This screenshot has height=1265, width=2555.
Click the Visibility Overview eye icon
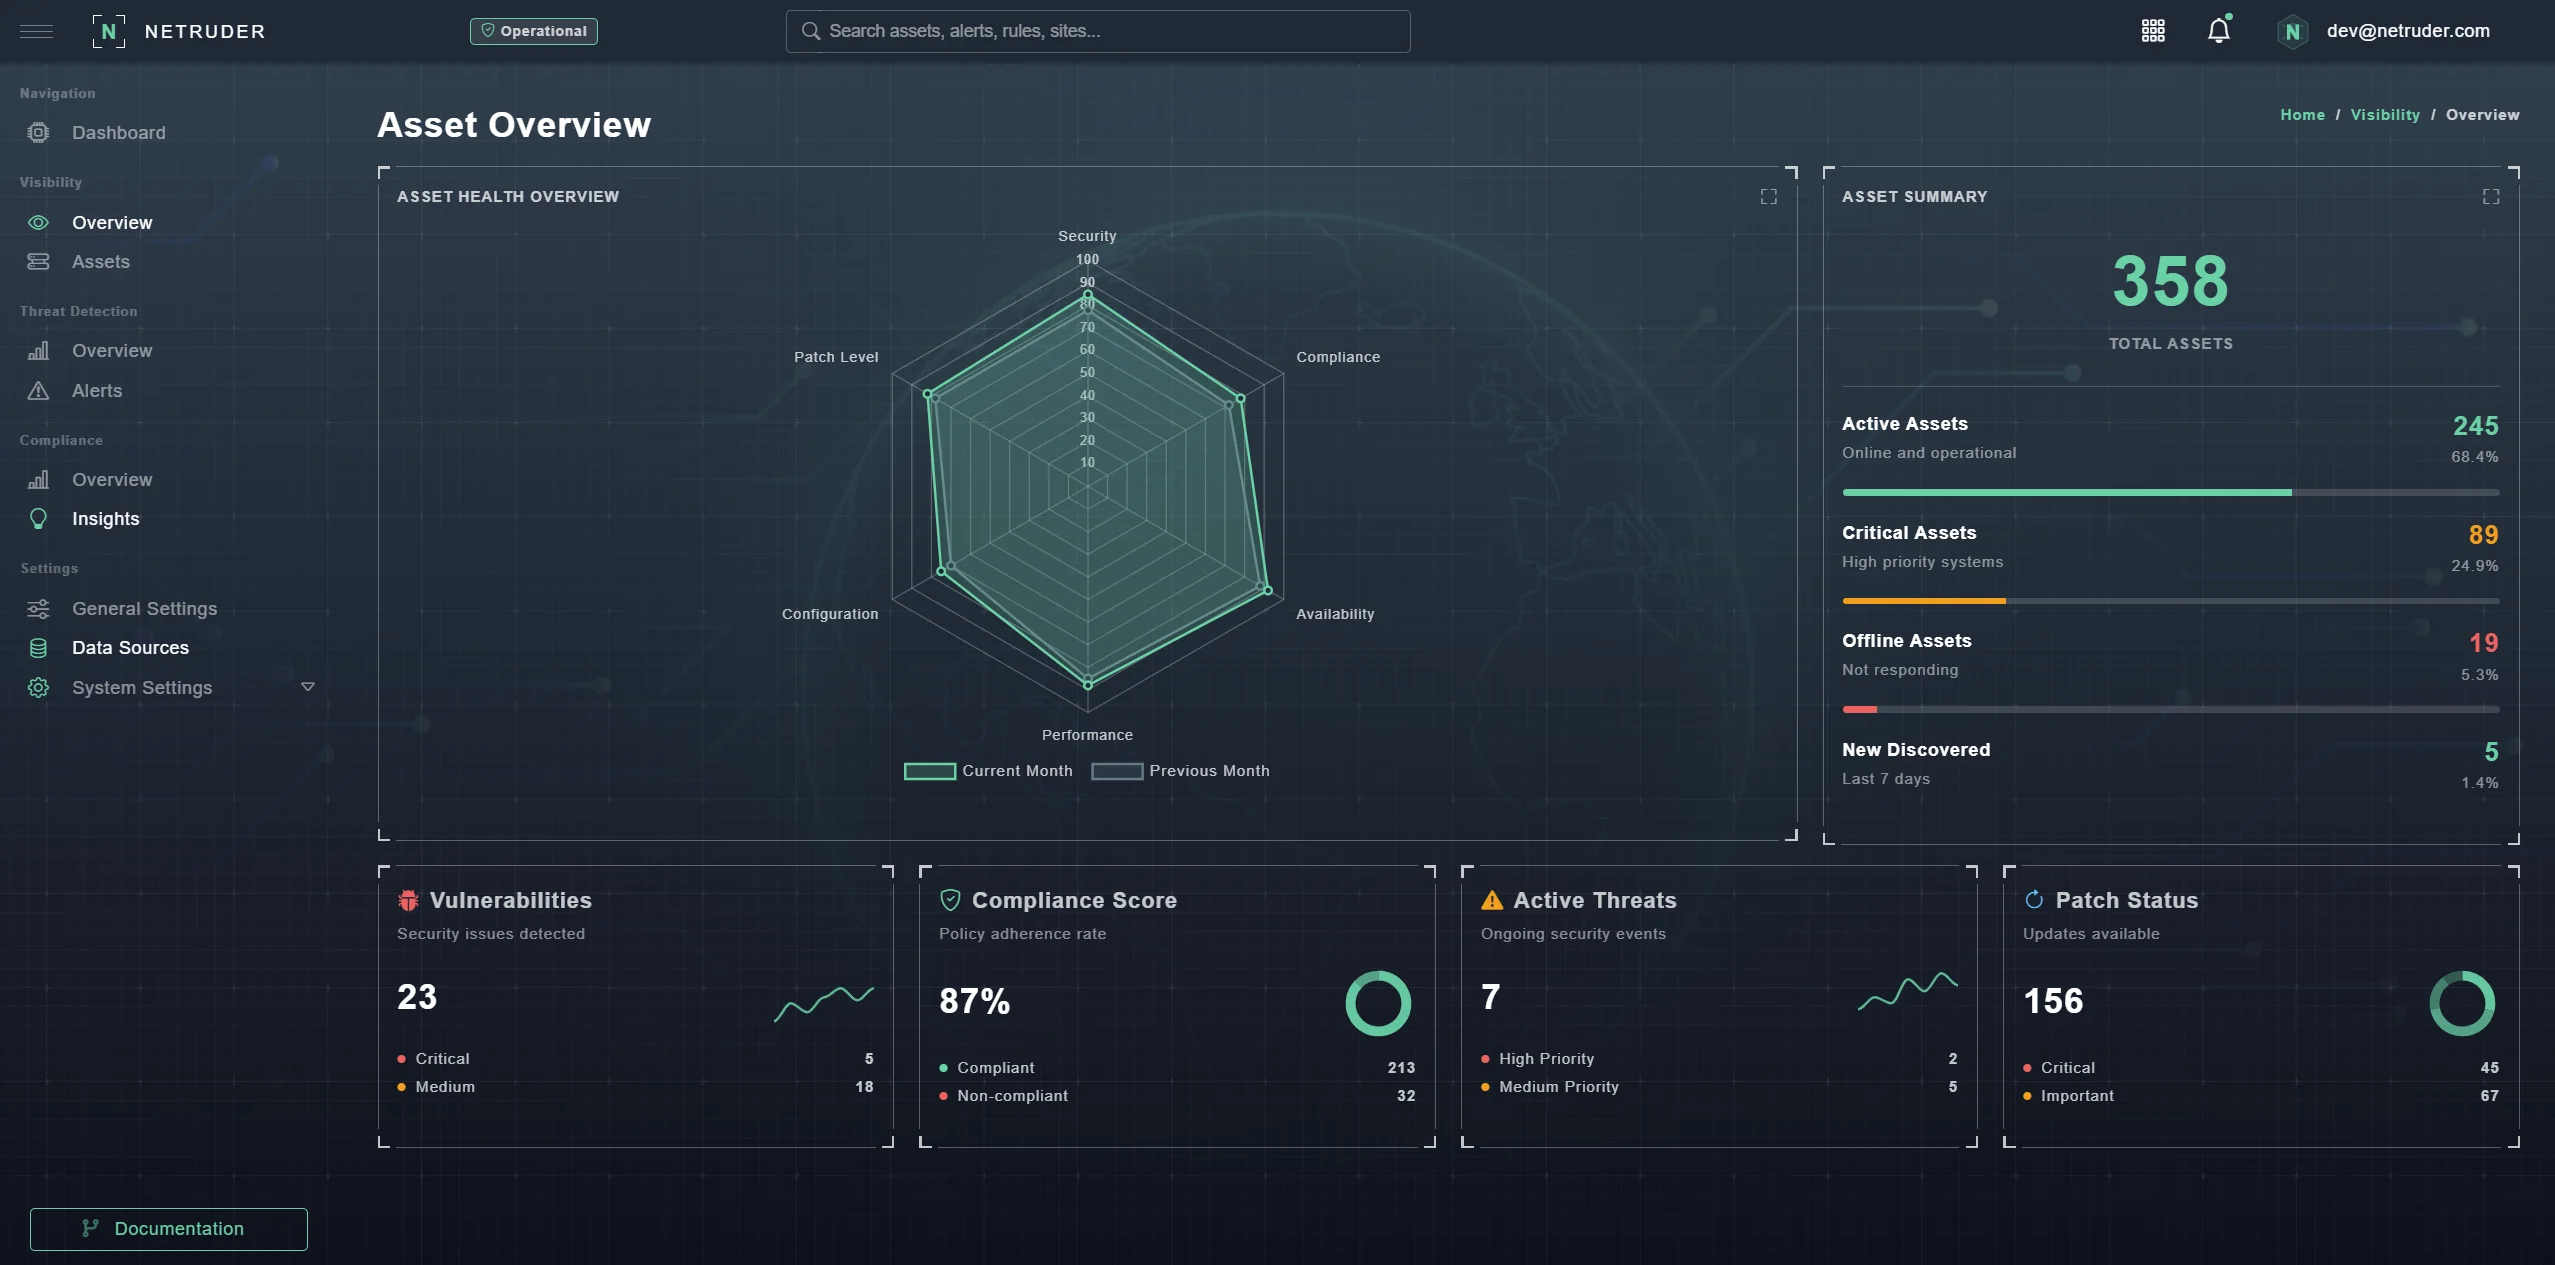pos(38,223)
